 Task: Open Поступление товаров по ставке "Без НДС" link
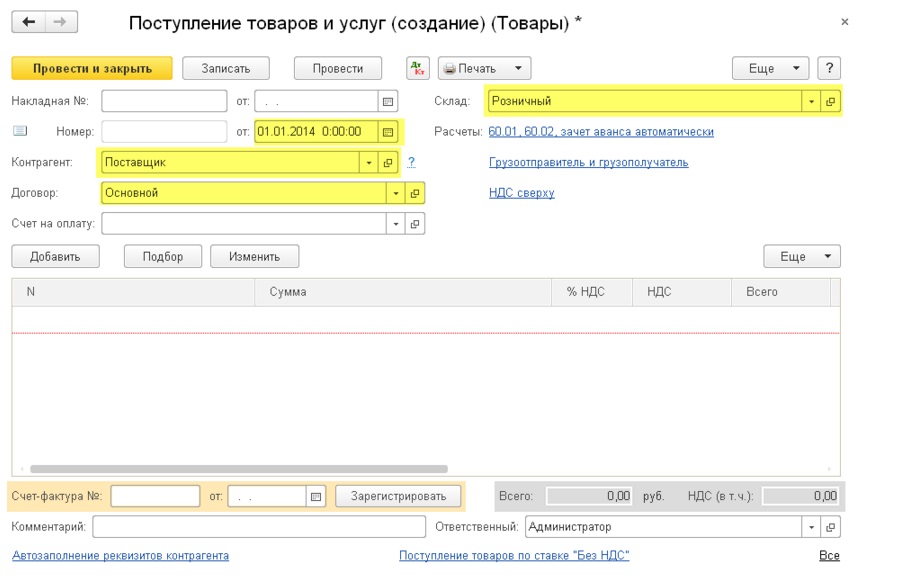coord(514,555)
